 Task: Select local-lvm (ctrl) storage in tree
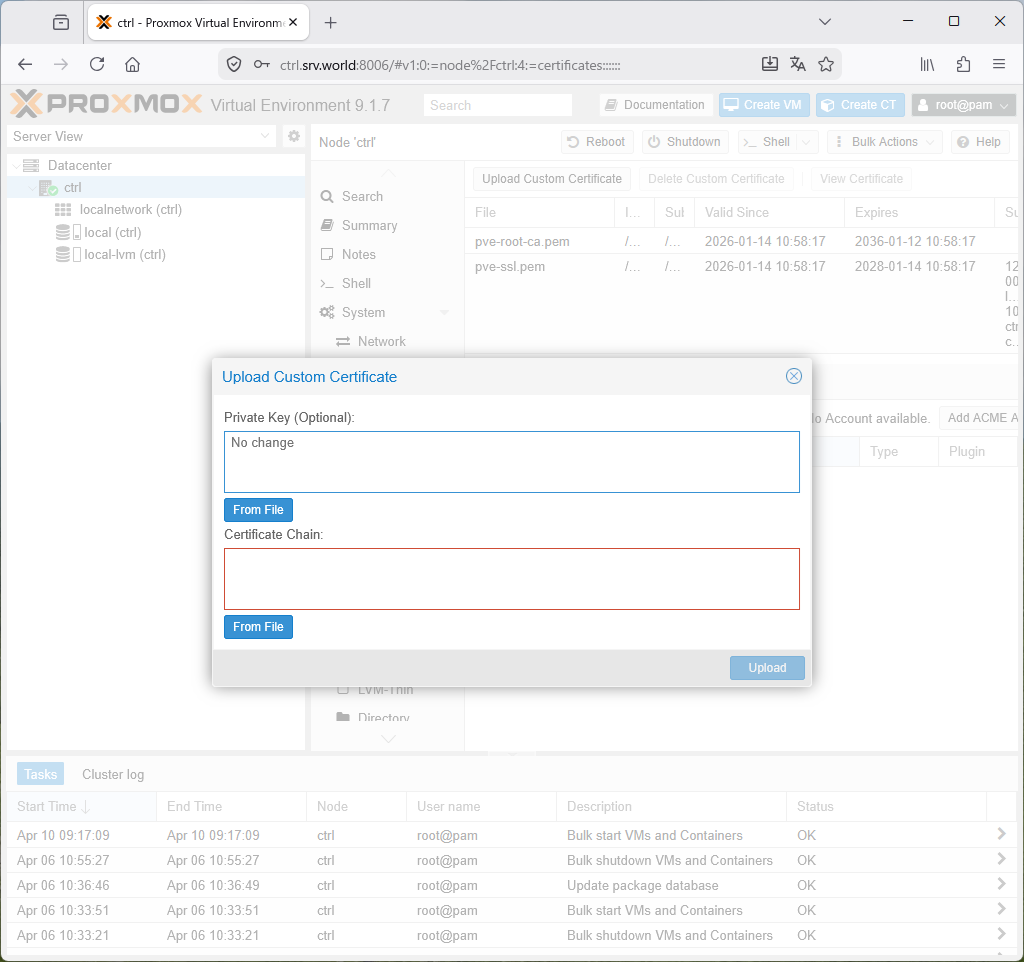coord(124,255)
